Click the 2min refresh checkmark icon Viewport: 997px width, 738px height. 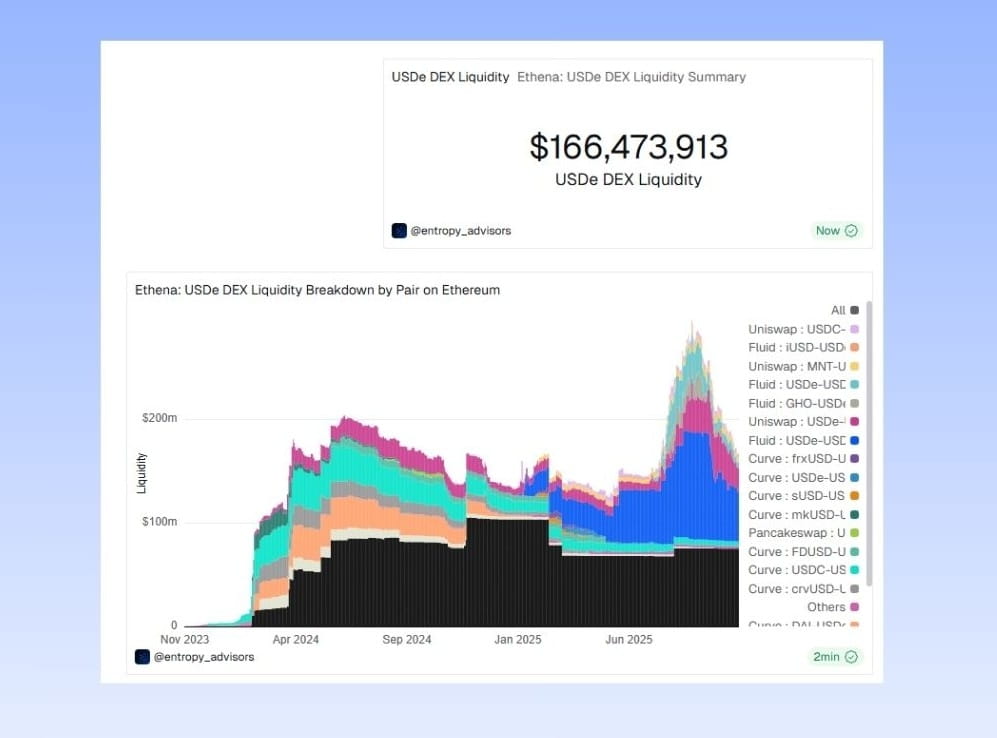pyautogui.click(x=851, y=657)
